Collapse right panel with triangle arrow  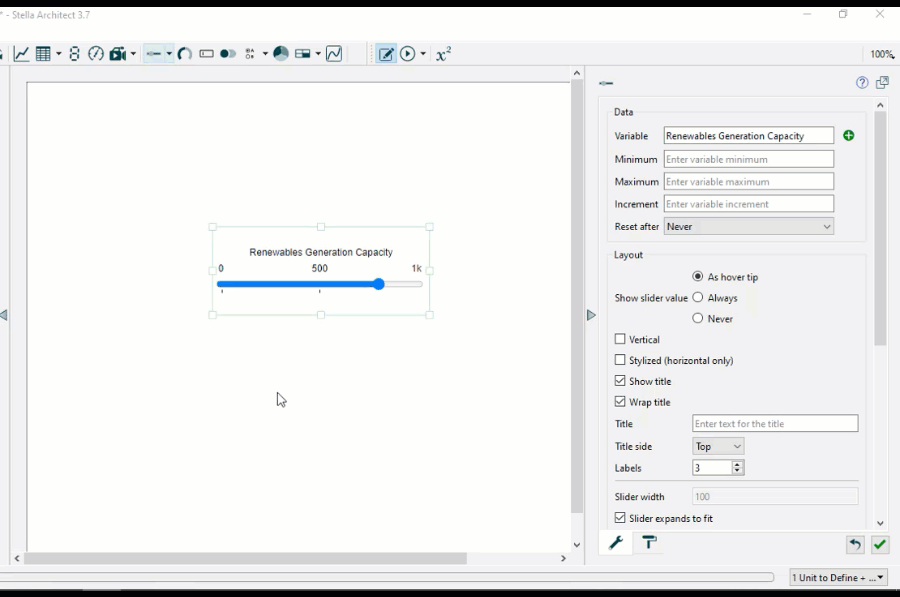pyautogui.click(x=591, y=315)
